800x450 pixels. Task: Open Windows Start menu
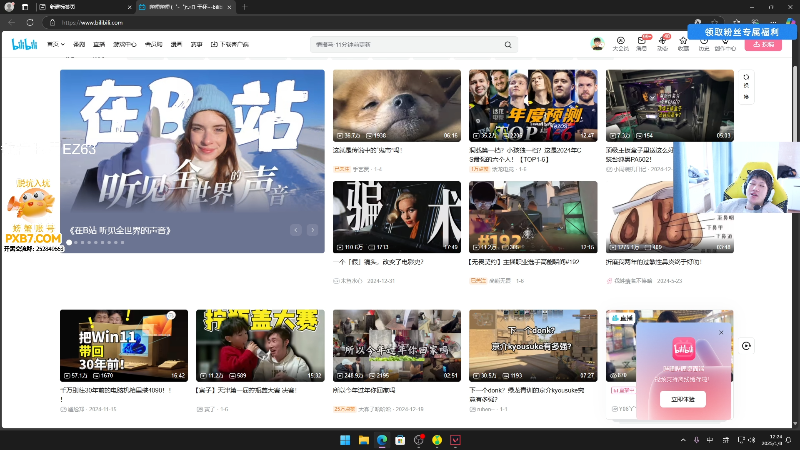pos(345,440)
